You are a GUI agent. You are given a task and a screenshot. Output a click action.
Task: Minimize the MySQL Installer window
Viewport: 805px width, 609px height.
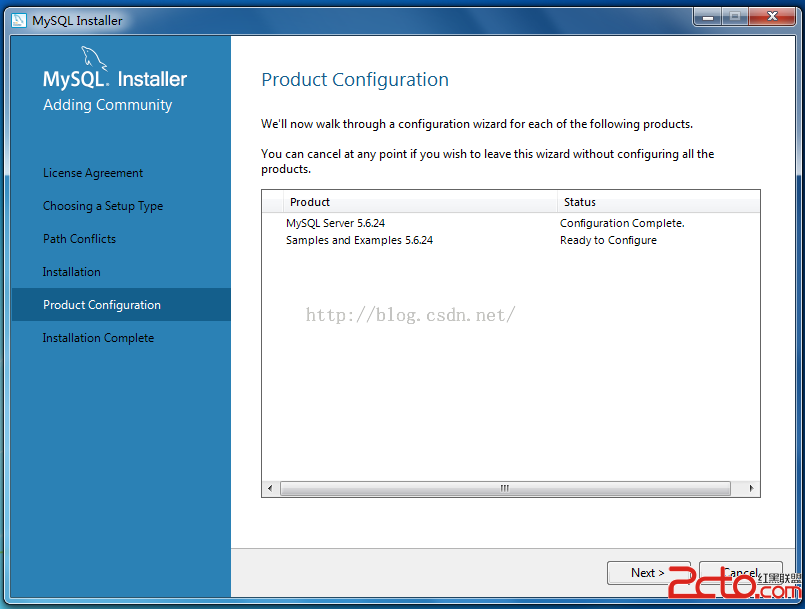point(708,17)
